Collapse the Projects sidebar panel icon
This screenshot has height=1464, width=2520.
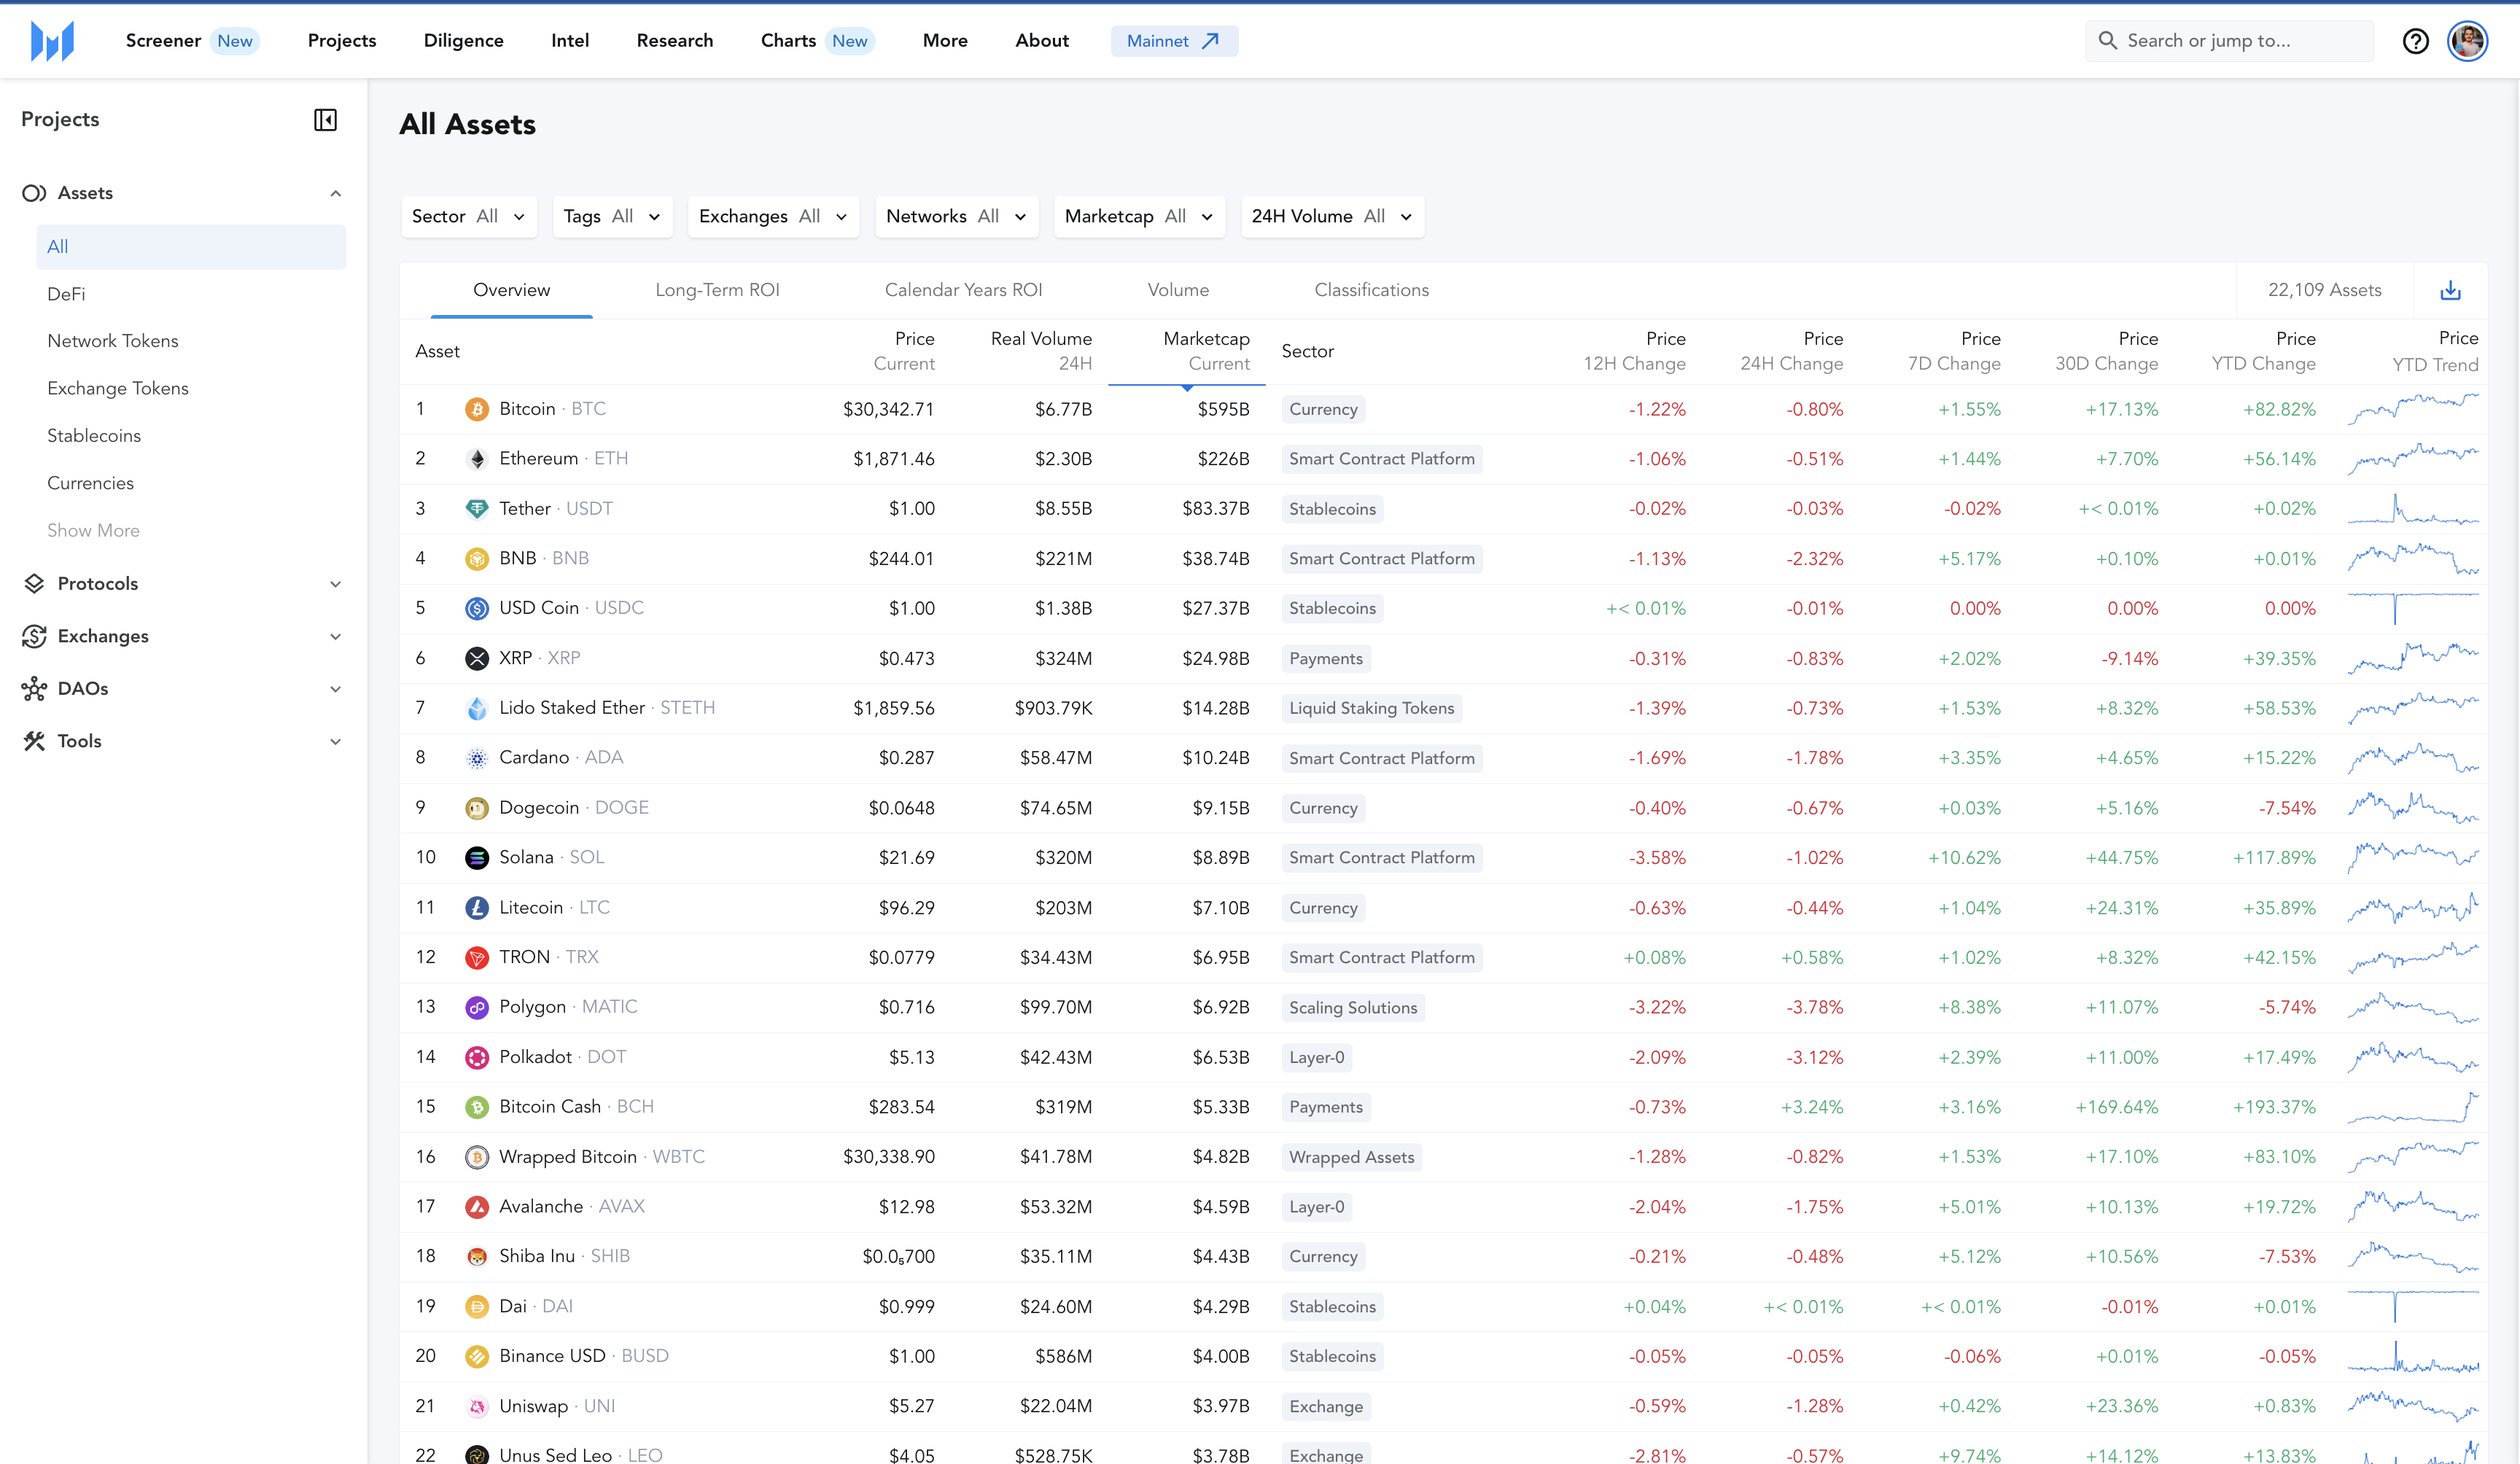click(325, 120)
